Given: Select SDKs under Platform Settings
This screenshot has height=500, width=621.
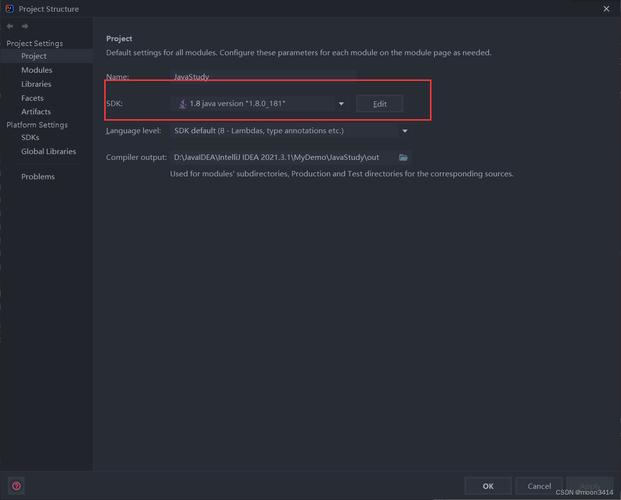Looking at the screenshot, I should [x=30, y=137].
